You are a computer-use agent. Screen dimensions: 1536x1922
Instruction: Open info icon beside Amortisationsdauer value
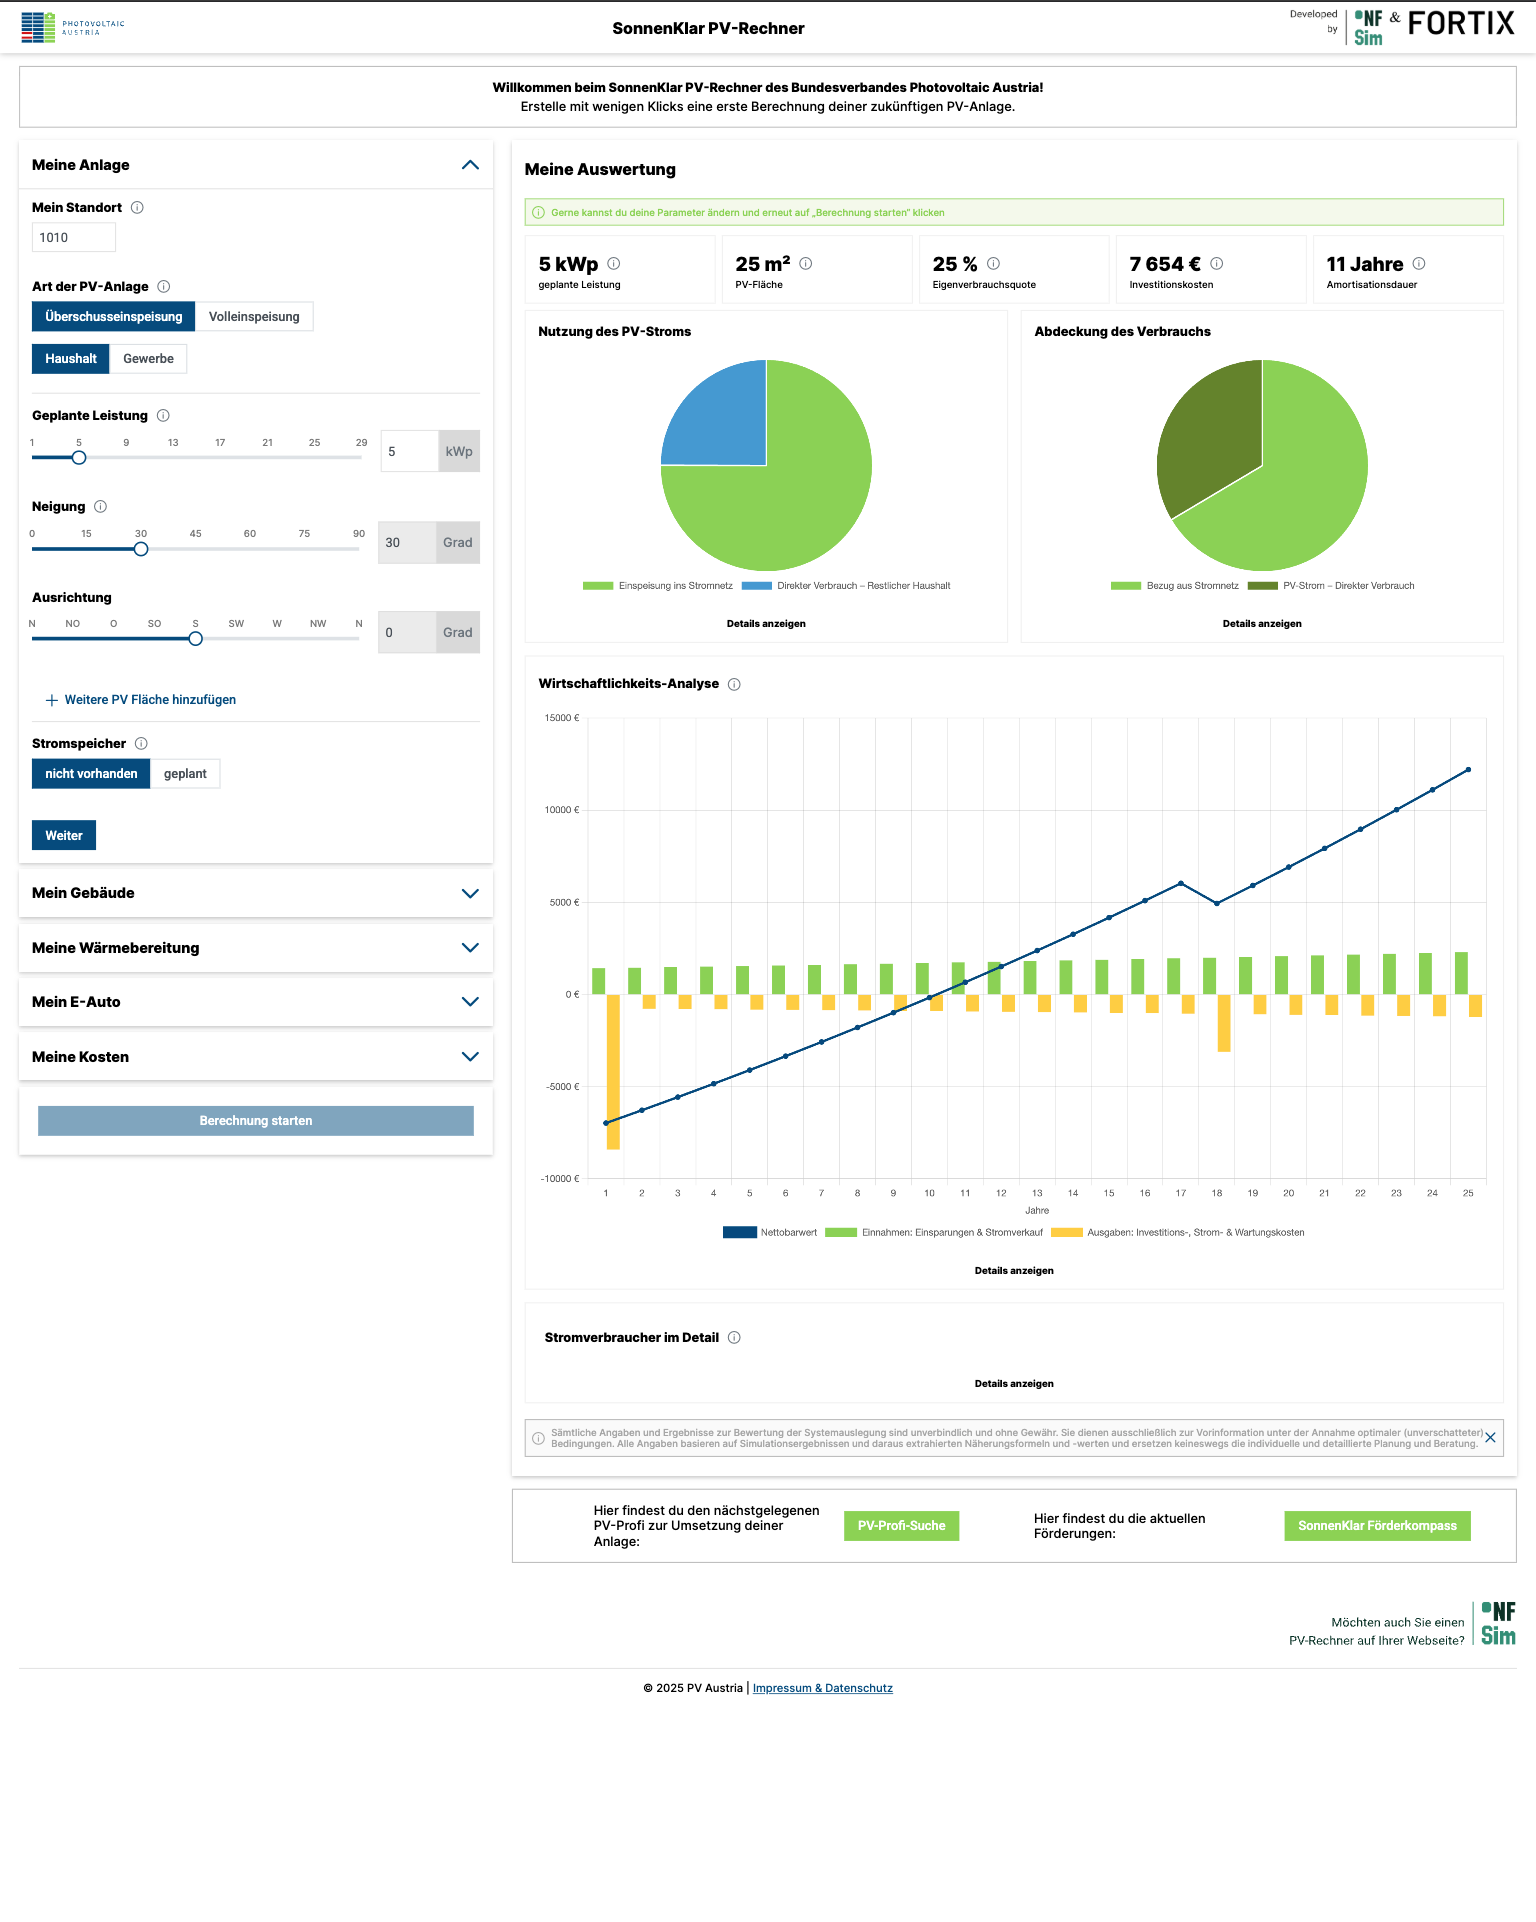(1419, 264)
